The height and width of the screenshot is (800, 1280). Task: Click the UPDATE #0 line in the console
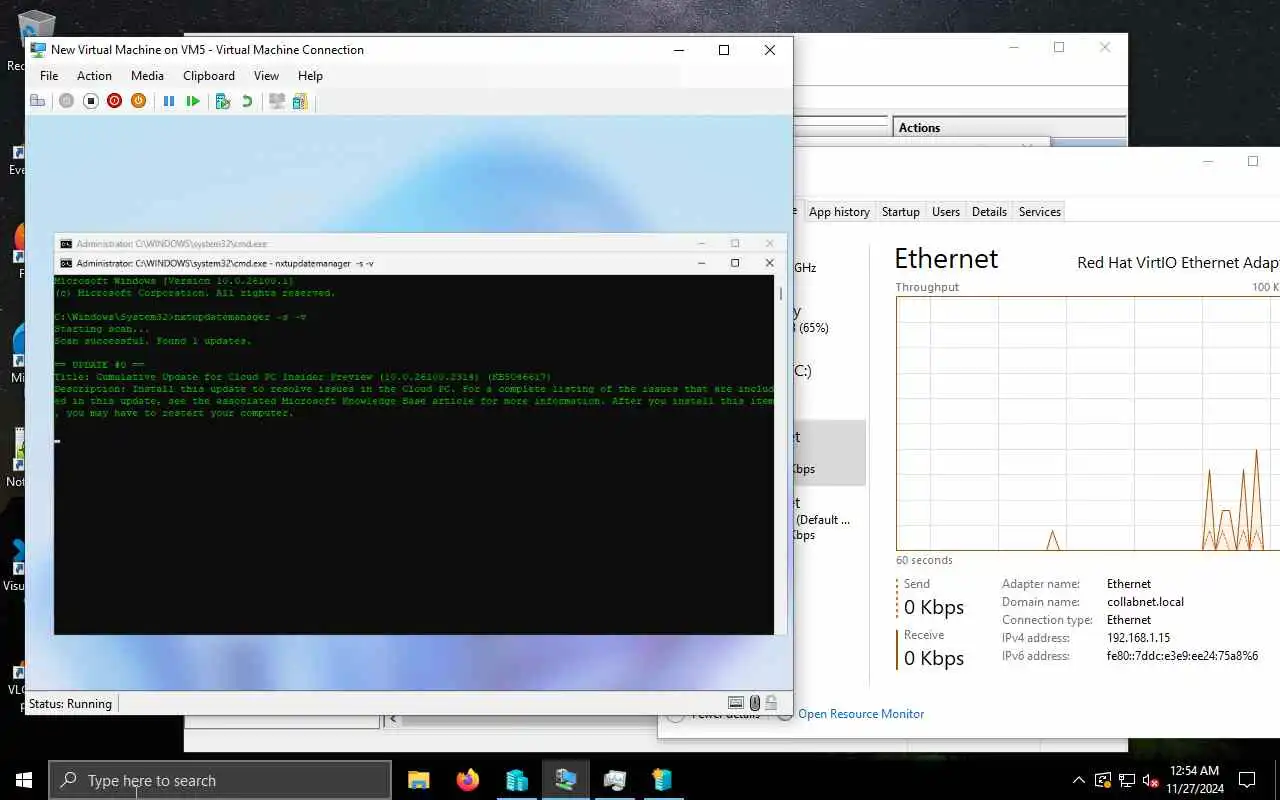click(x=99, y=365)
